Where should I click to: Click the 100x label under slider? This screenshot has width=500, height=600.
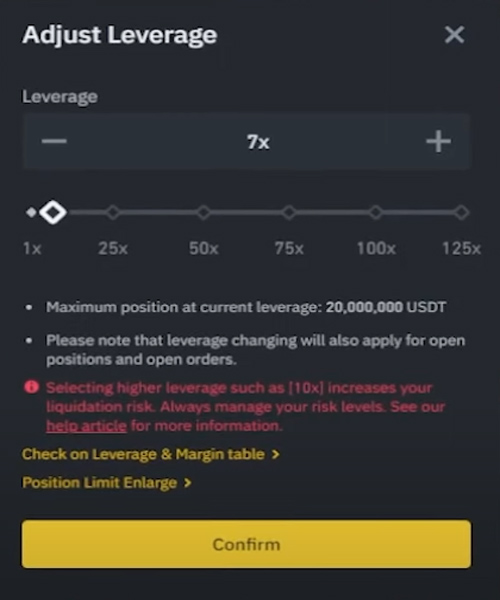click(x=376, y=249)
